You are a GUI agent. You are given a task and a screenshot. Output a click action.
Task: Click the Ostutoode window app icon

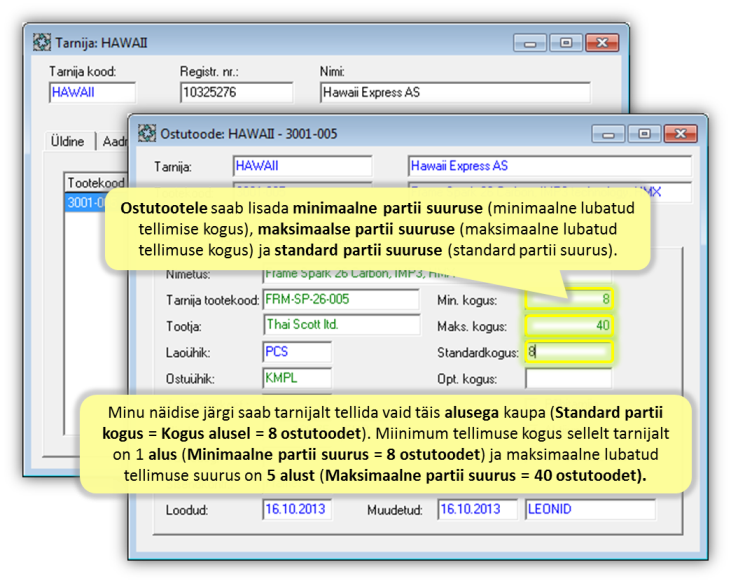coord(147,134)
